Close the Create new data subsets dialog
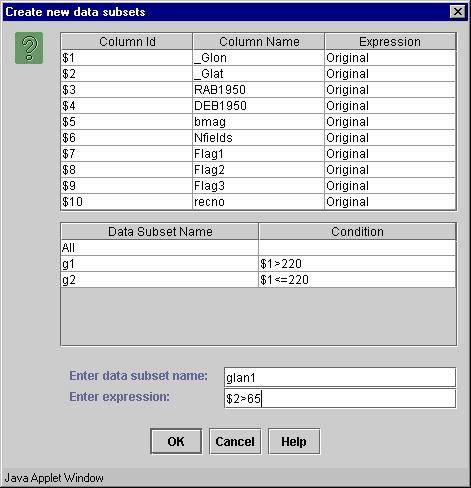The height and width of the screenshot is (488, 471). [458, 12]
